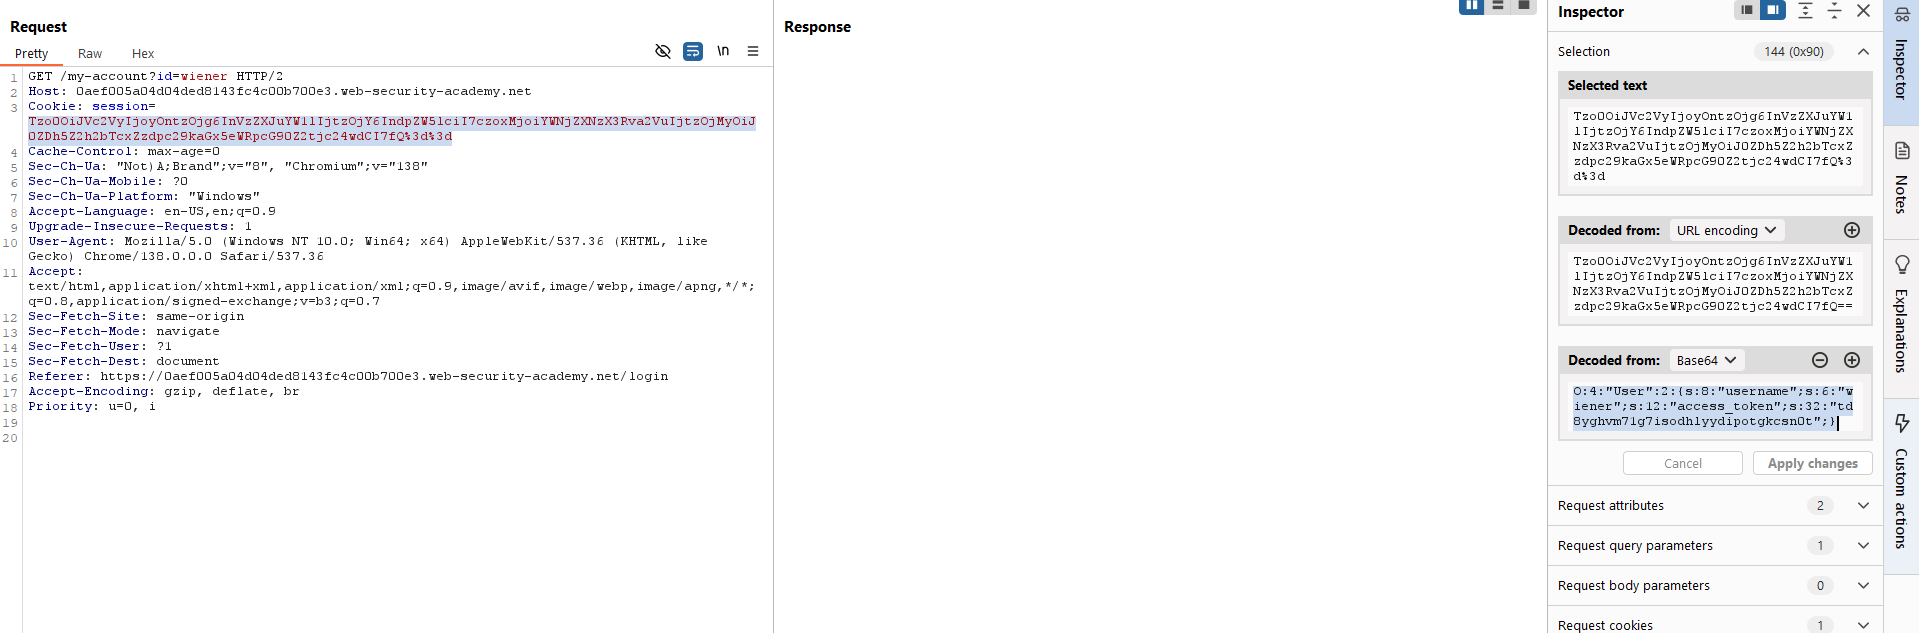Screen dimensions: 1919x633
Task: Toggle line wrapping in the request editor
Action: (693, 51)
